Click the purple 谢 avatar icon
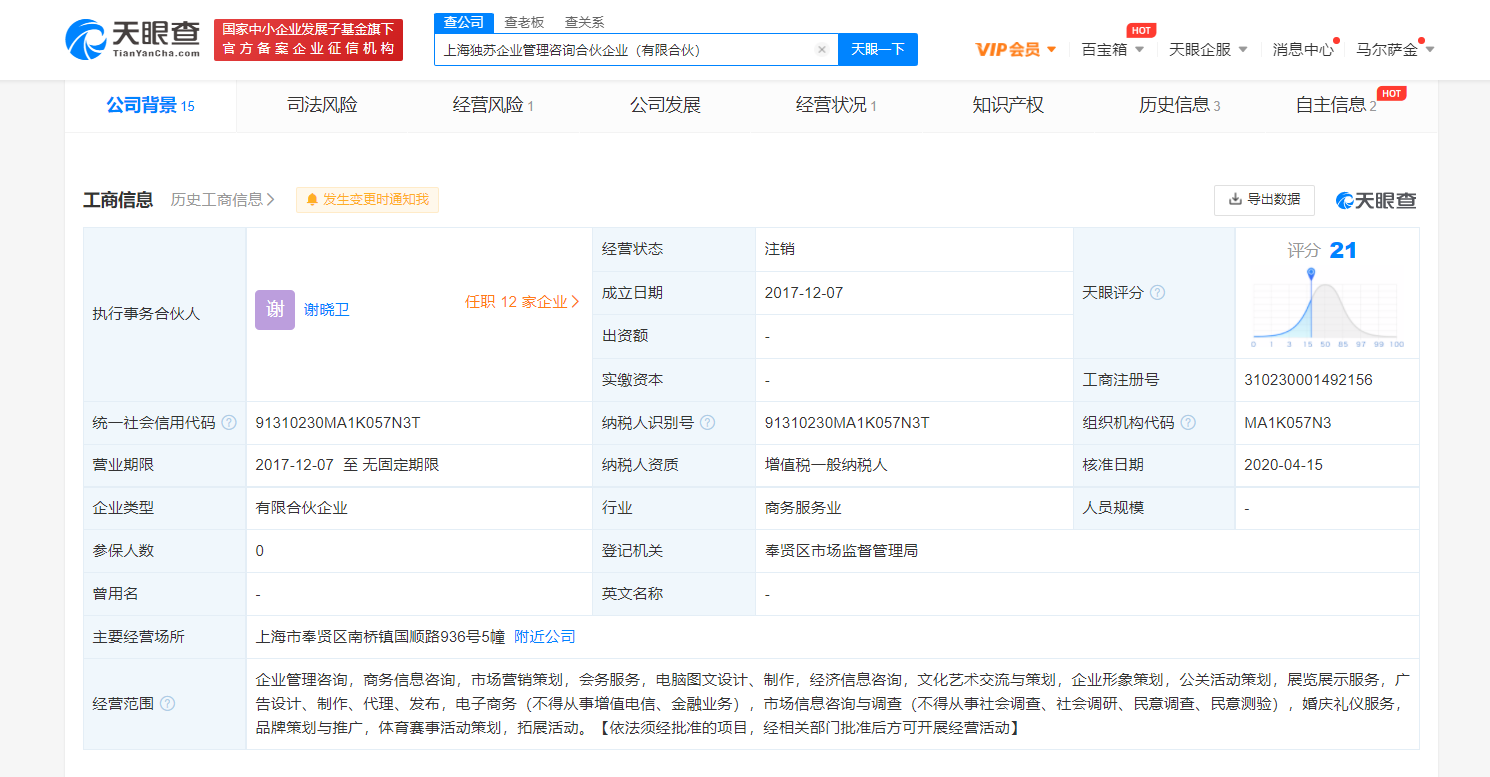 tap(275, 310)
